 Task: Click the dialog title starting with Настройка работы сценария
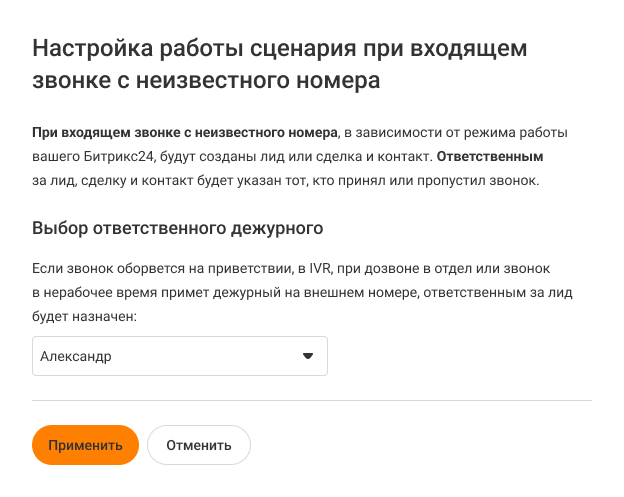tap(280, 49)
